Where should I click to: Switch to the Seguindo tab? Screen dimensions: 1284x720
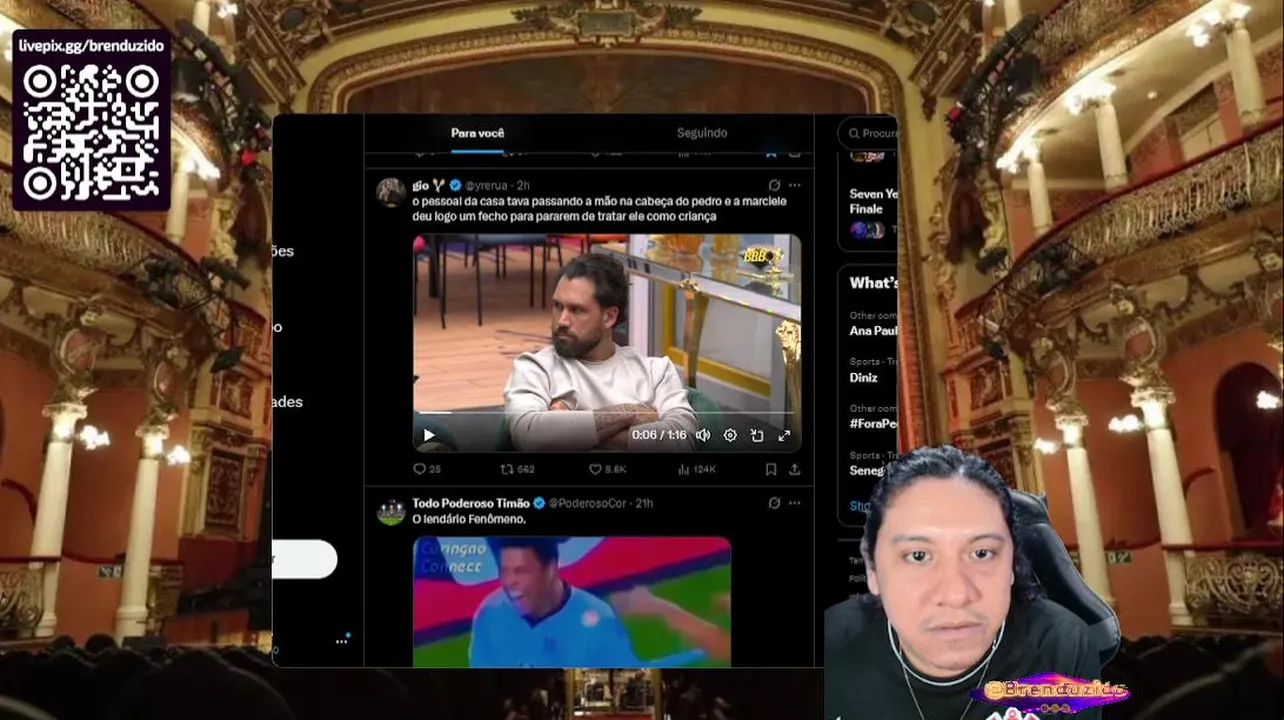click(702, 133)
